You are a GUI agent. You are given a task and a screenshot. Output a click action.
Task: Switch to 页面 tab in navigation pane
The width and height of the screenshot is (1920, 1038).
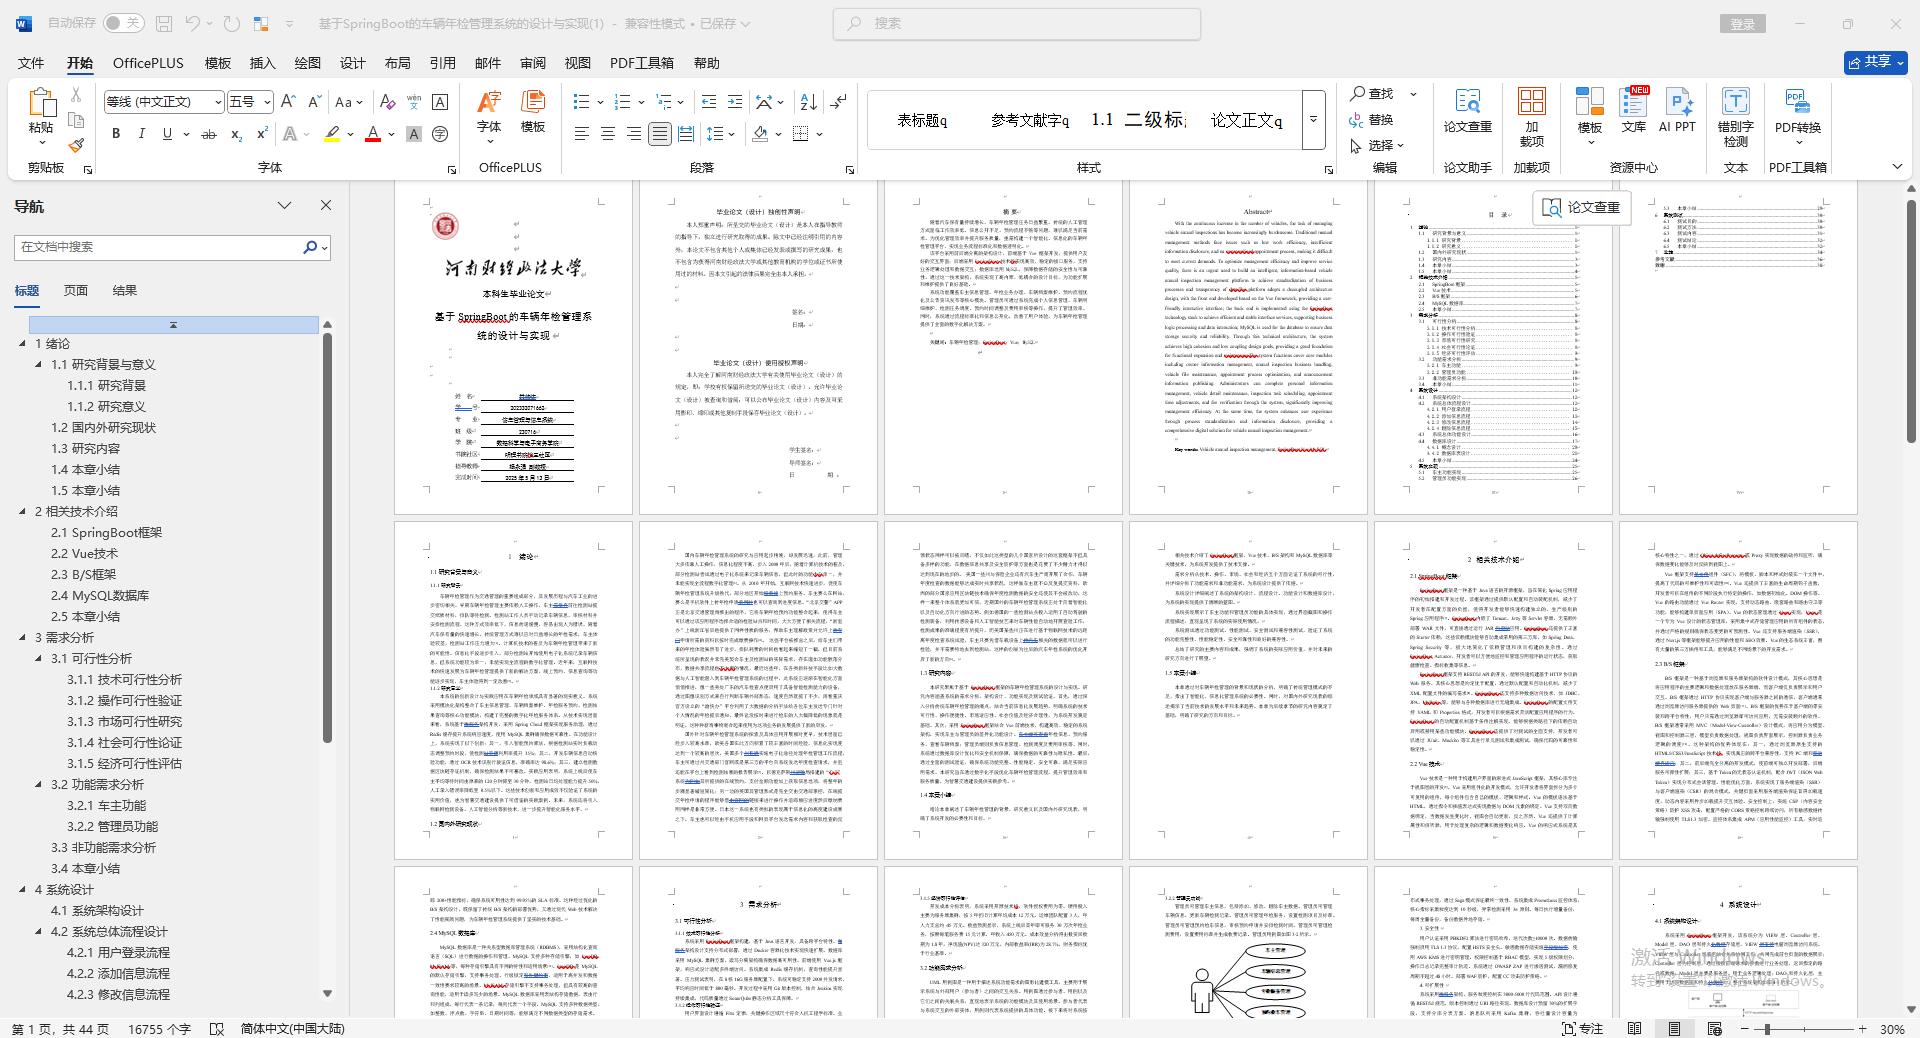(x=76, y=290)
